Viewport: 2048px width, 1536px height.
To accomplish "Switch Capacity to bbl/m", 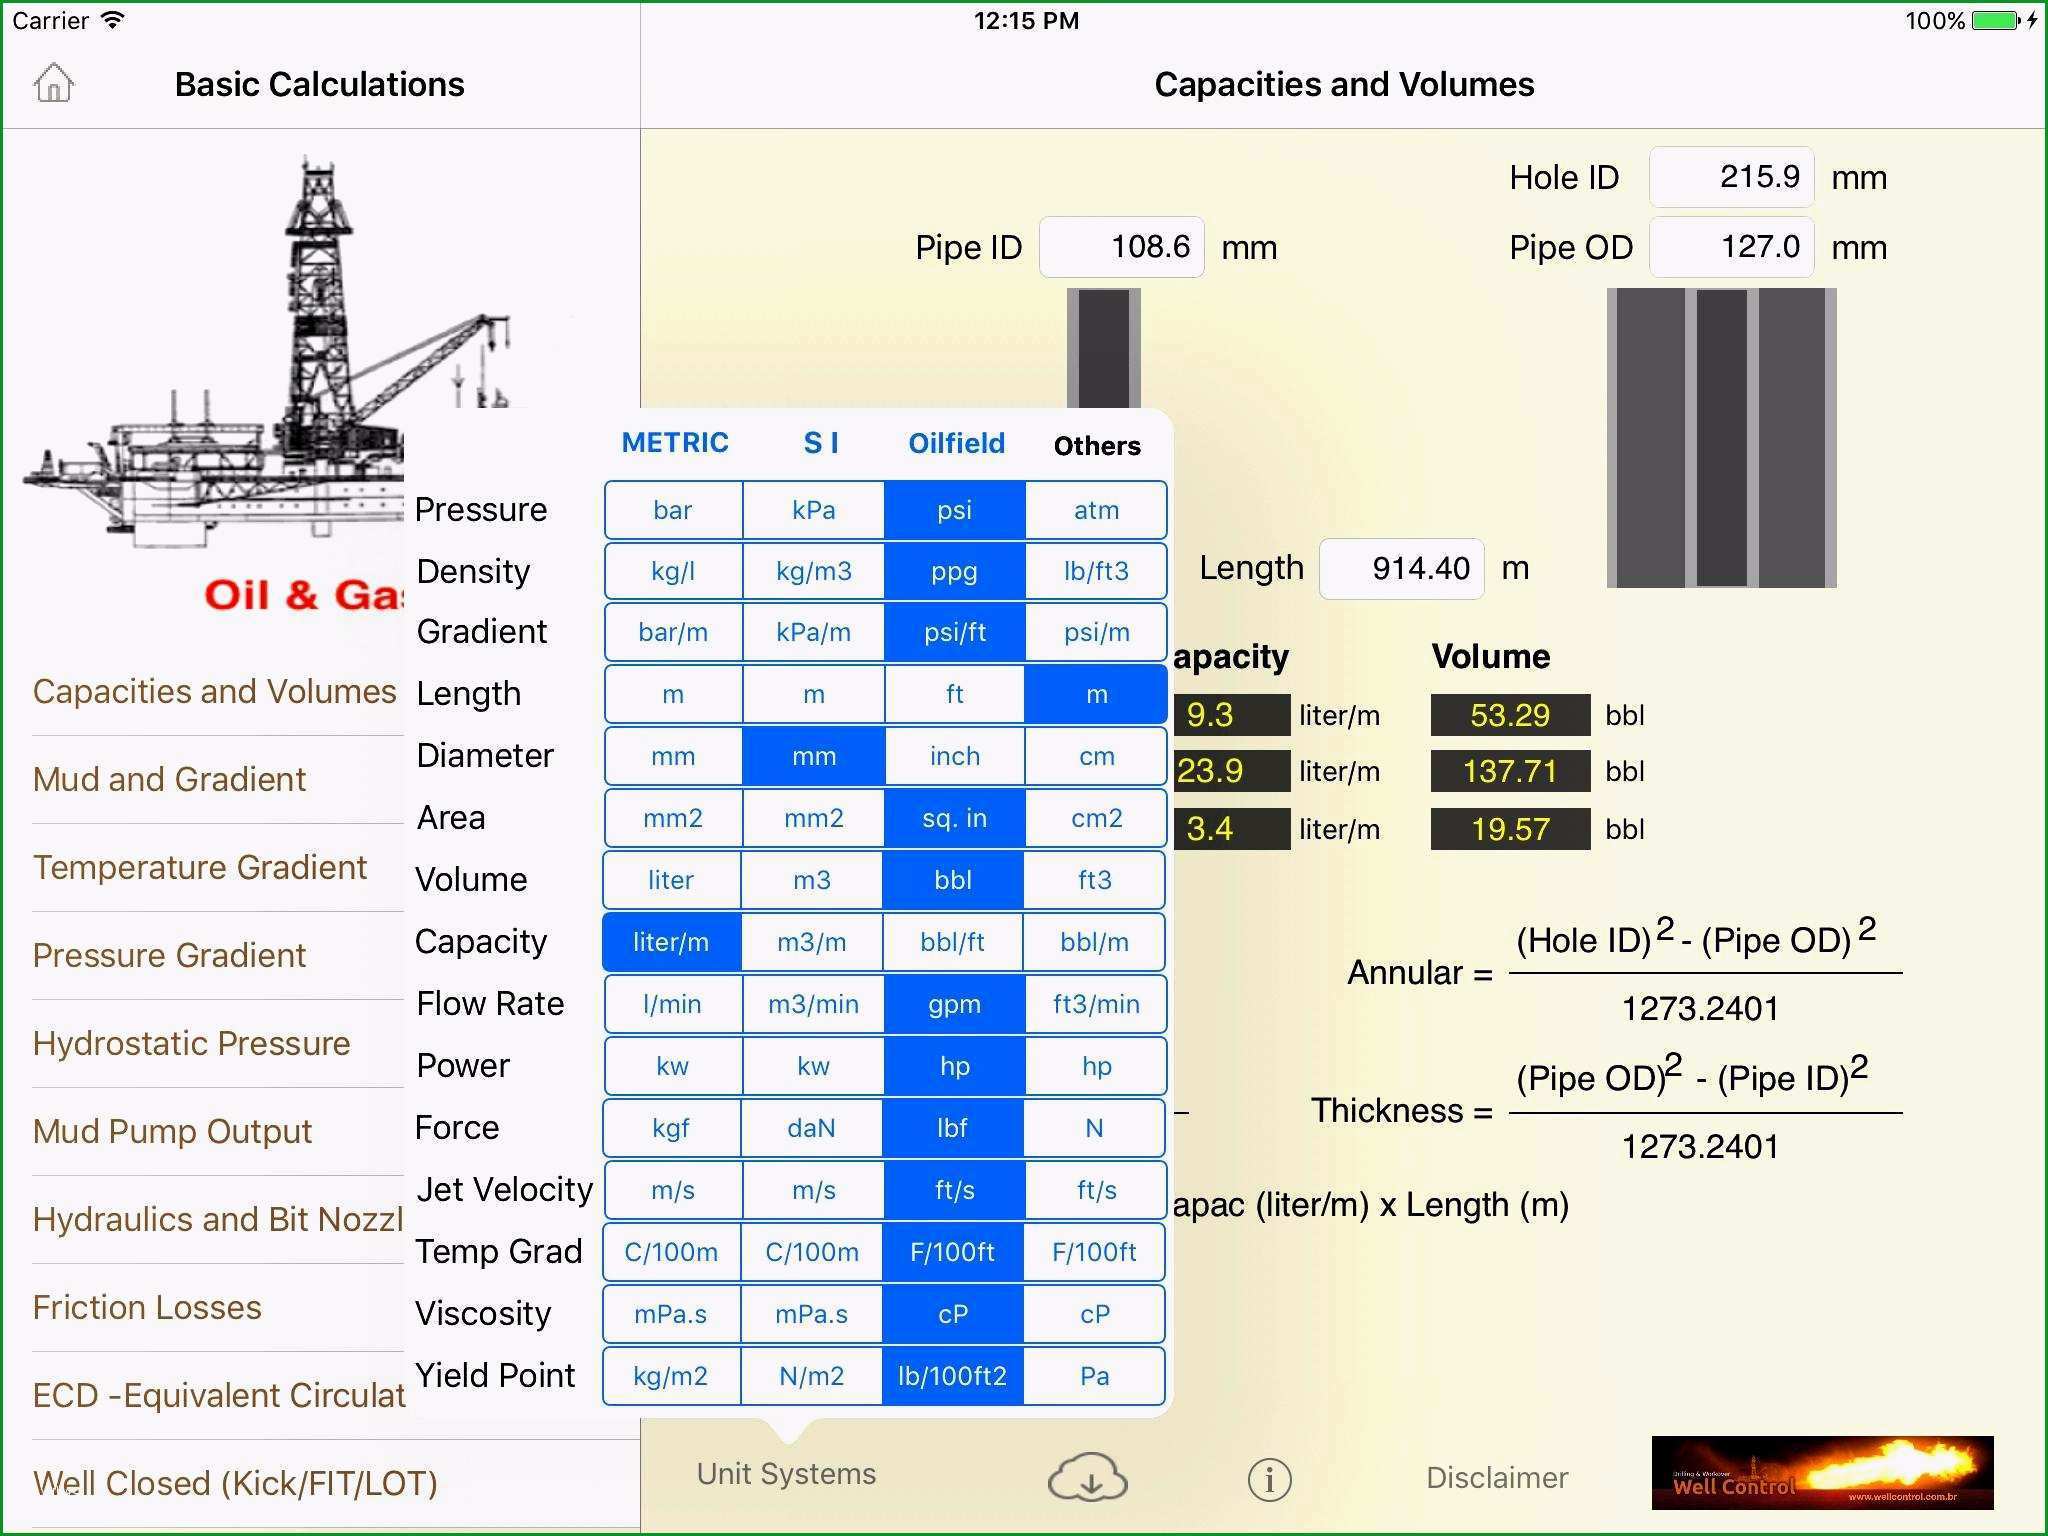I will [1095, 943].
